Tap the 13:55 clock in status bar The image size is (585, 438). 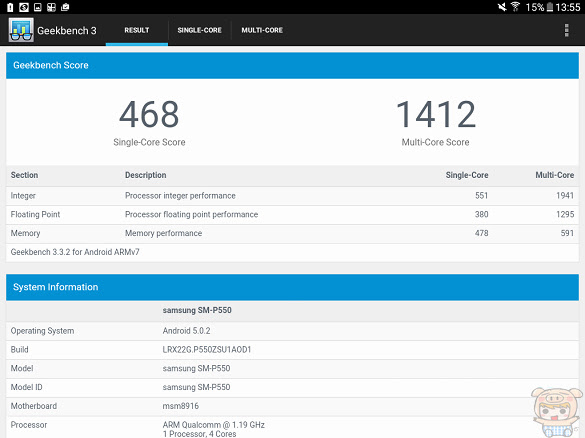(567, 7)
